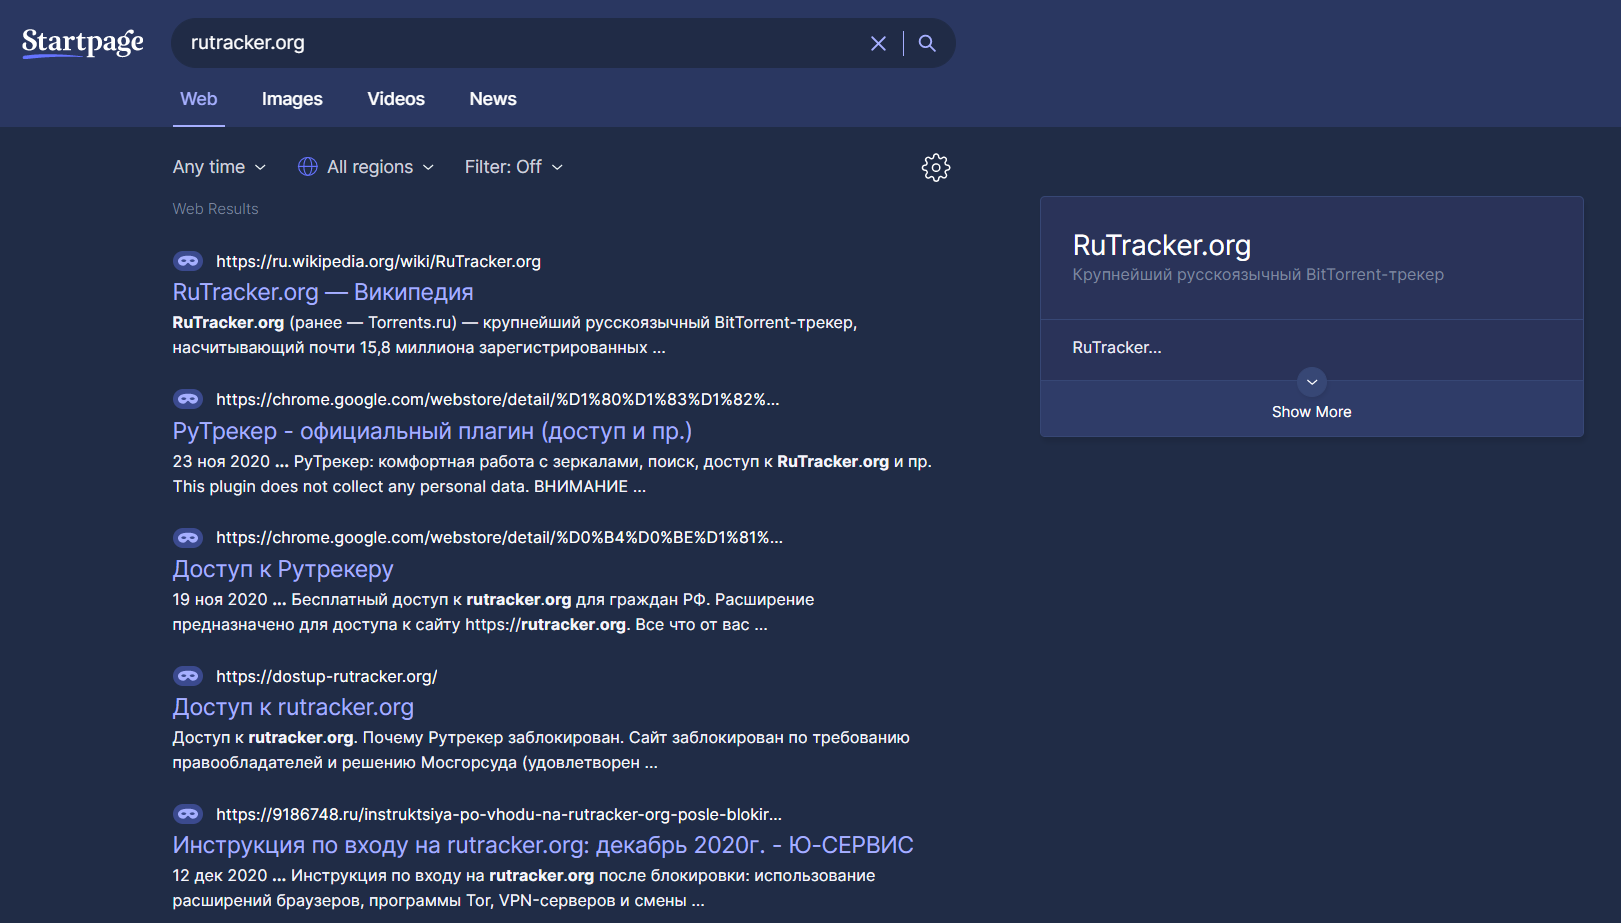This screenshot has height=923, width=1621.
Task: Click the RuTracker... snippet in side panel
Action: [x=1117, y=348]
